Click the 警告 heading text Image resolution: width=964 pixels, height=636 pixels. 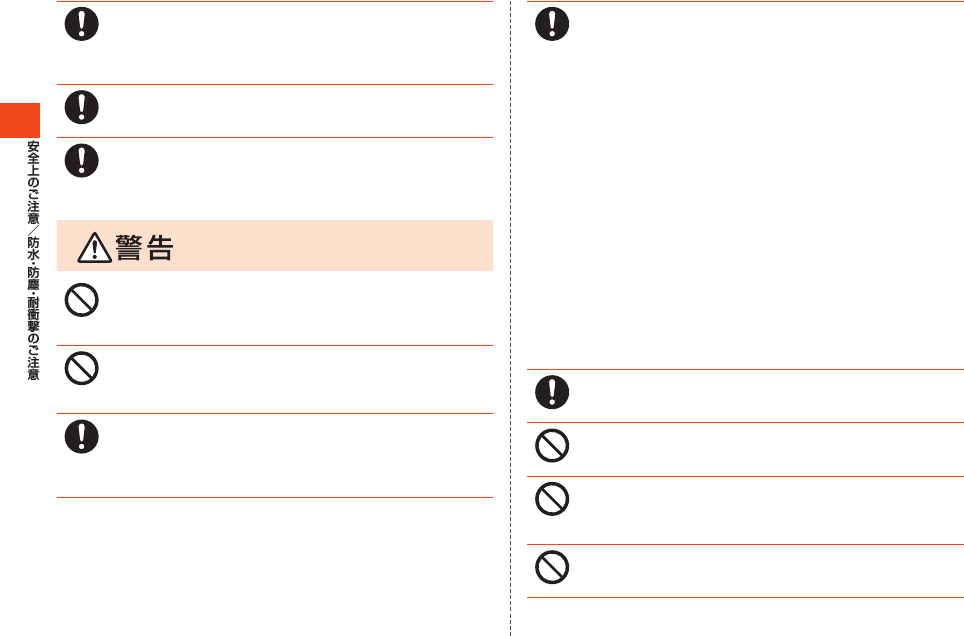[144, 248]
